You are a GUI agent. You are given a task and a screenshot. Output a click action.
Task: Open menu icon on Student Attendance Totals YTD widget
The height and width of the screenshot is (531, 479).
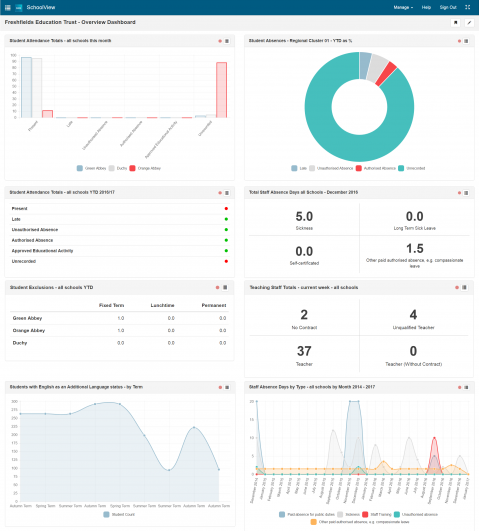227,193
